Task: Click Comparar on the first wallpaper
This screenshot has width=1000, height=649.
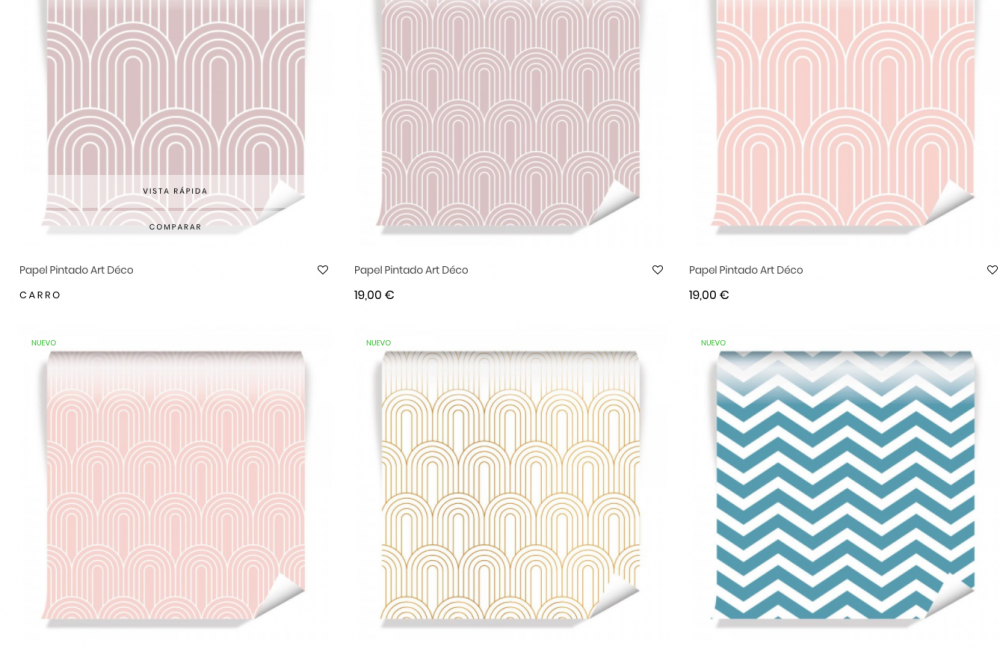Action: (x=175, y=226)
